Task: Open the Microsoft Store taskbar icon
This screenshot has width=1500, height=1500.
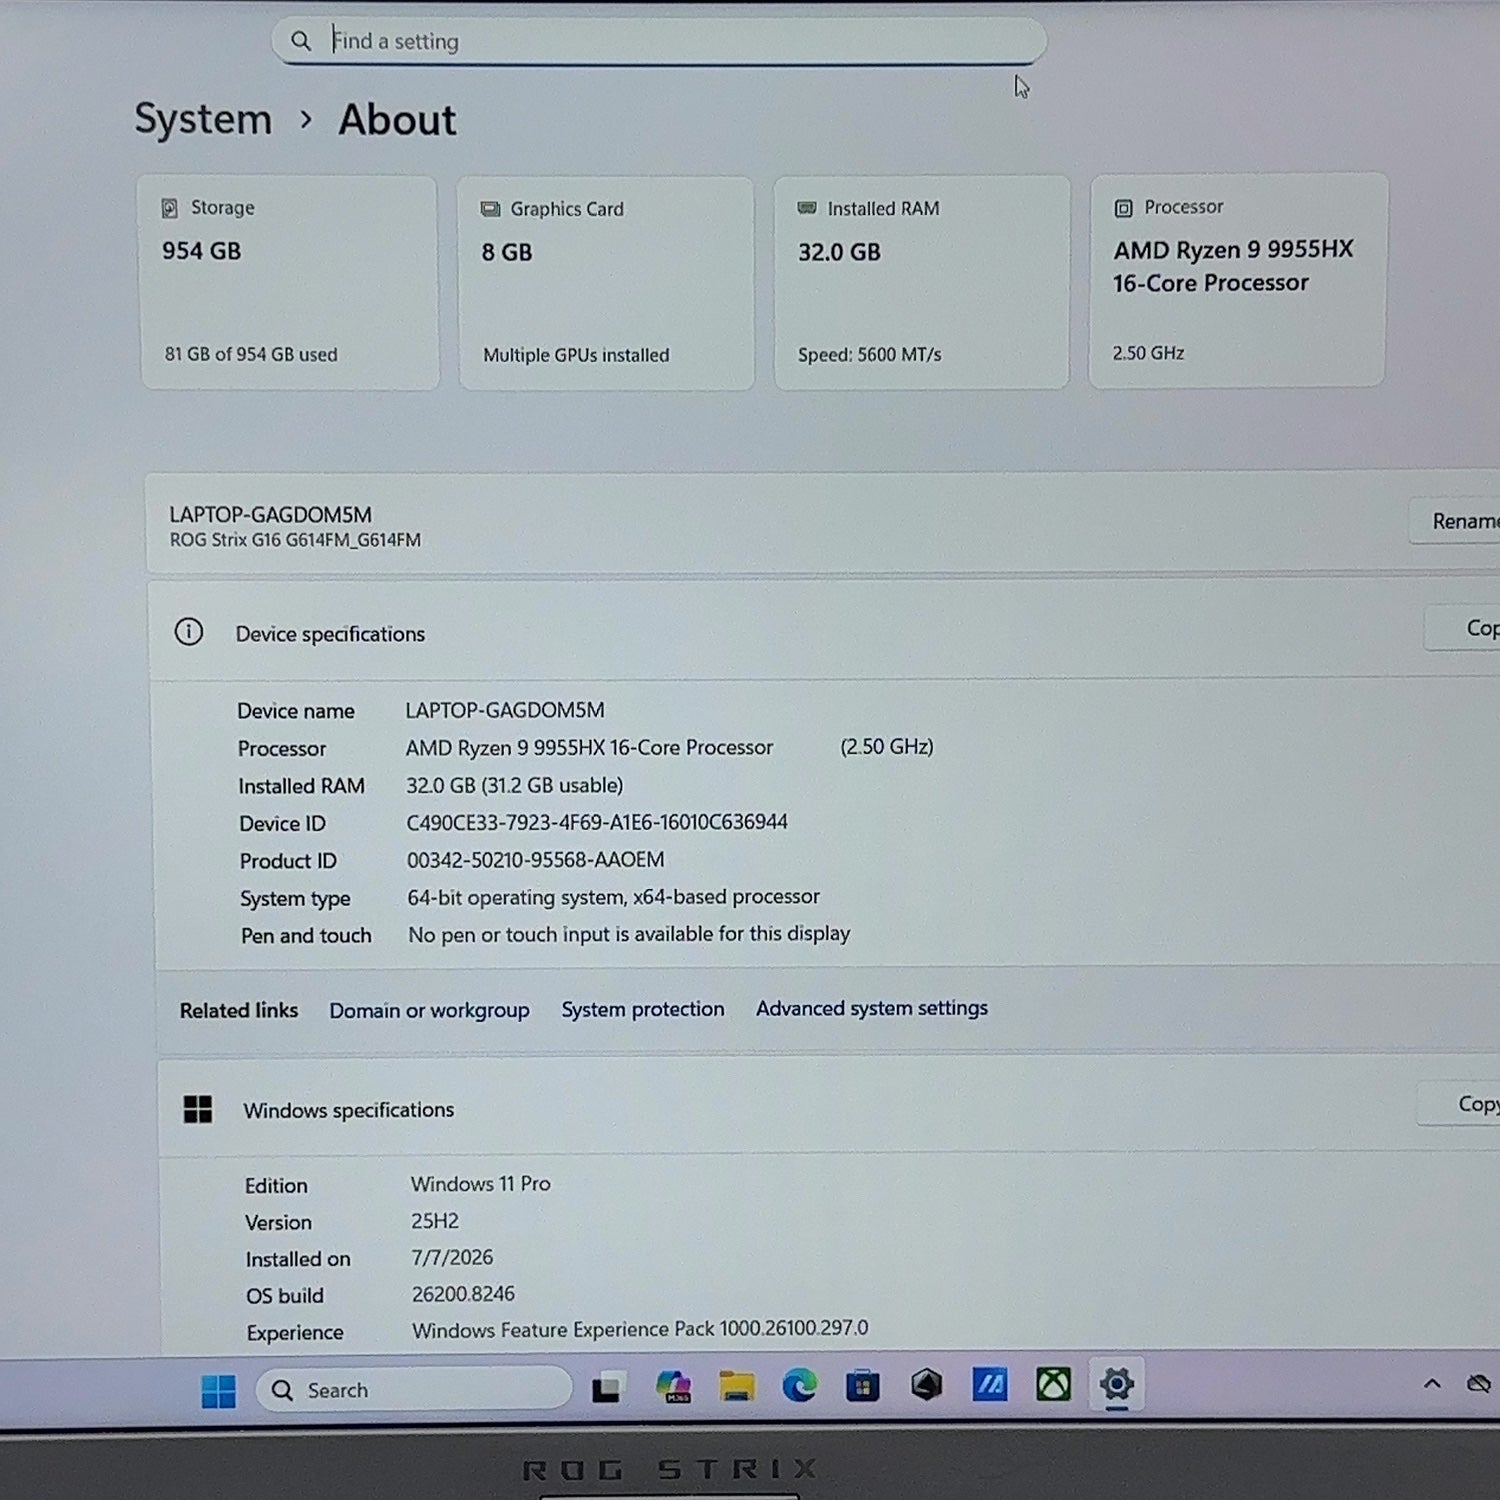Action: 862,1385
